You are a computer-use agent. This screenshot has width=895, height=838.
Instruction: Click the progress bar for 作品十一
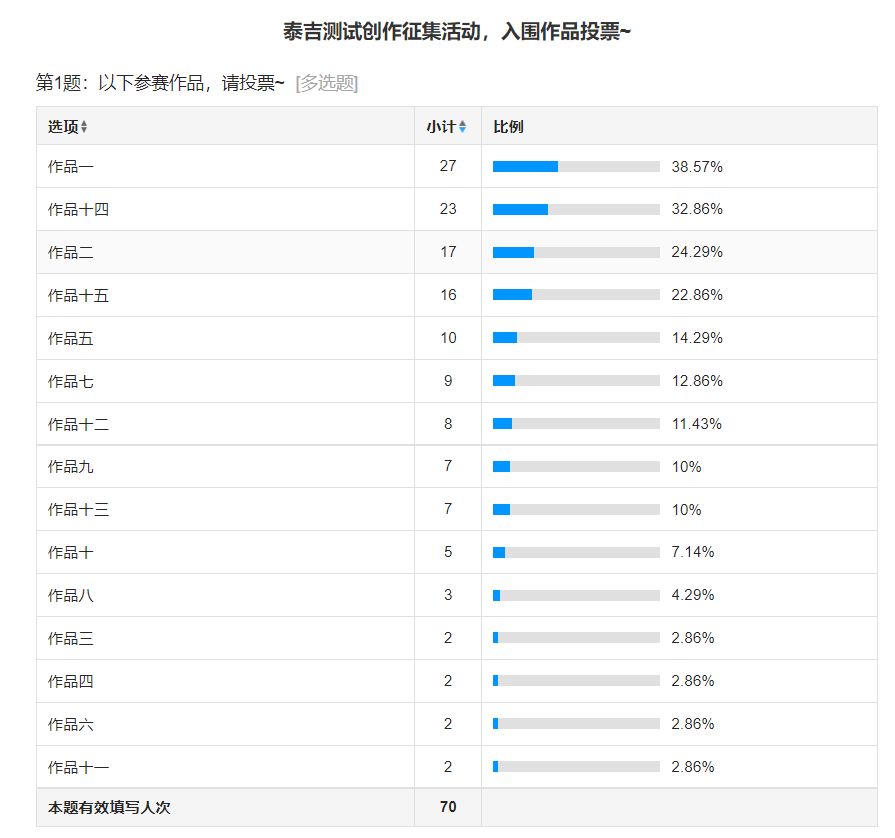(576, 767)
